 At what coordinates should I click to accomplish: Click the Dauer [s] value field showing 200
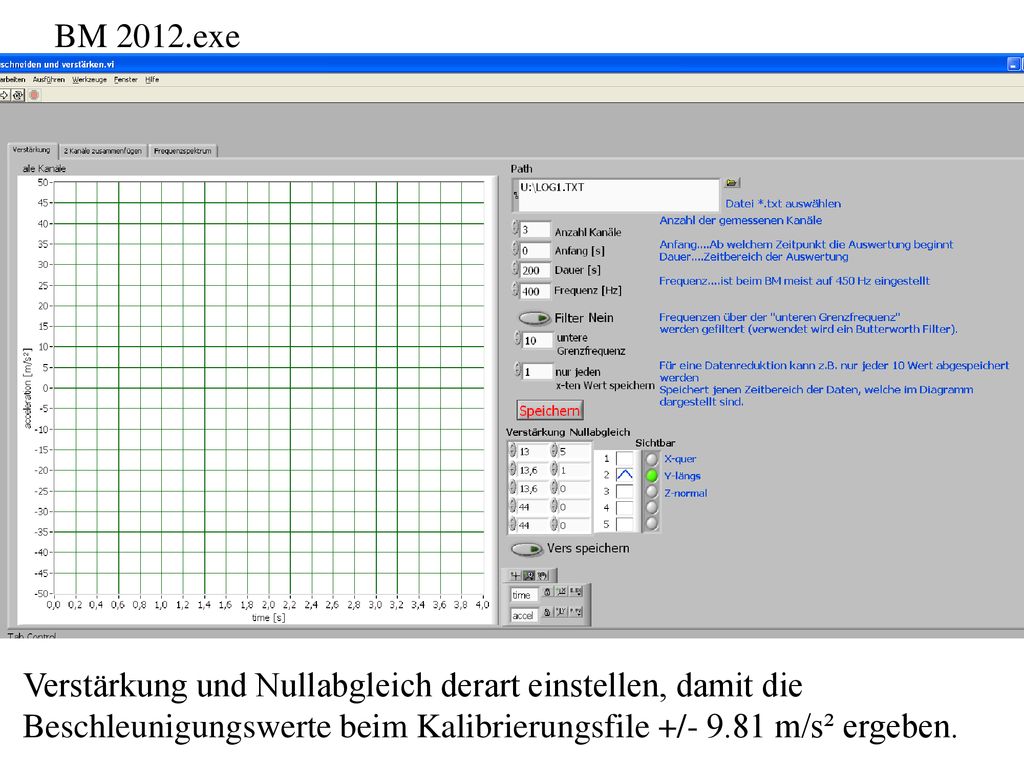[x=535, y=270]
